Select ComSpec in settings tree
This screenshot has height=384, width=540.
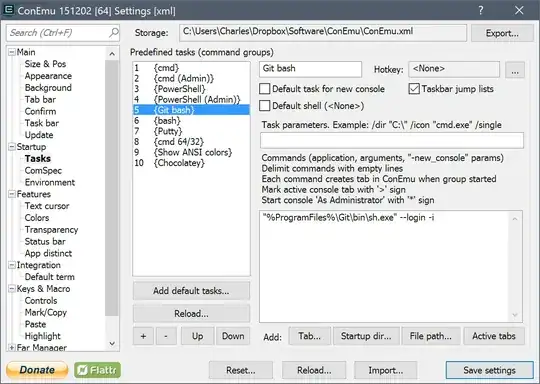[x=43, y=170]
